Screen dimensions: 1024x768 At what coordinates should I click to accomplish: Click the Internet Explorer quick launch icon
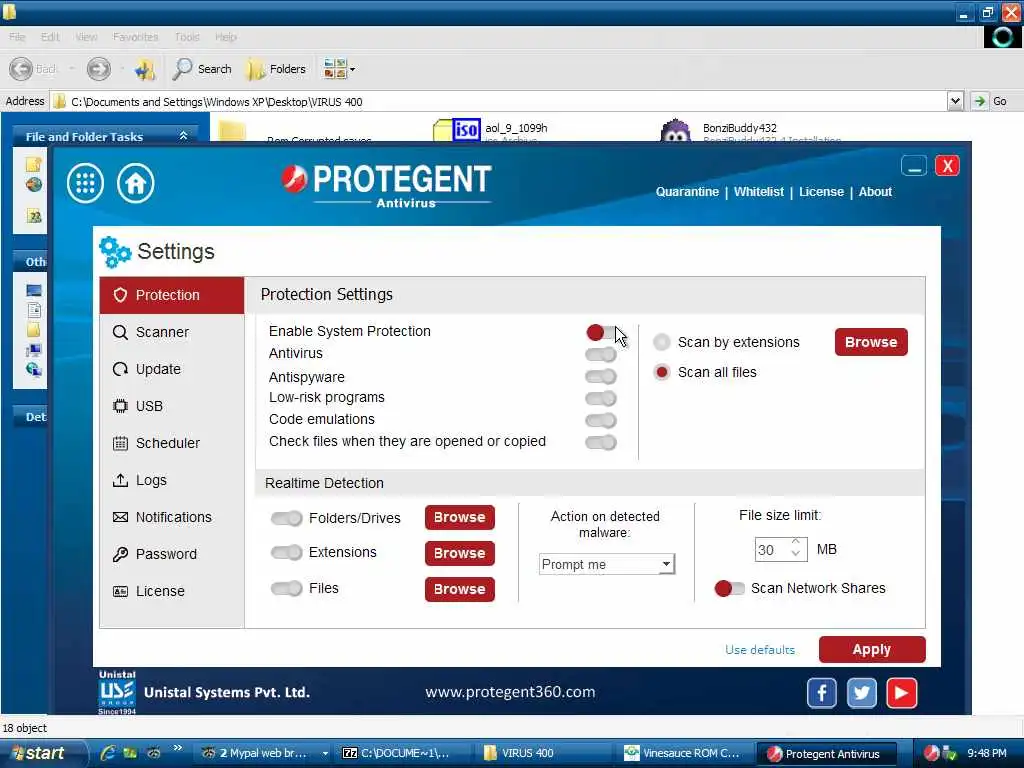click(x=108, y=753)
